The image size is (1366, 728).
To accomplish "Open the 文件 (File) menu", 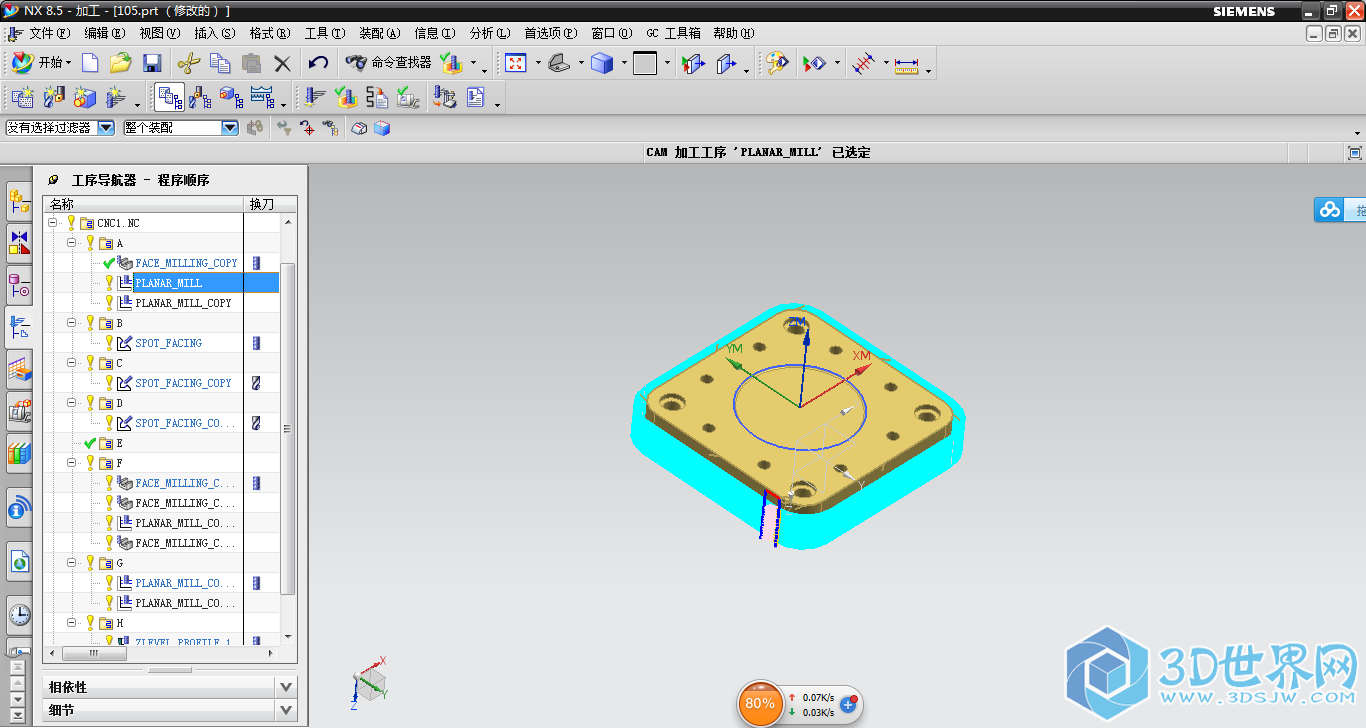I will [x=48, y=33].
